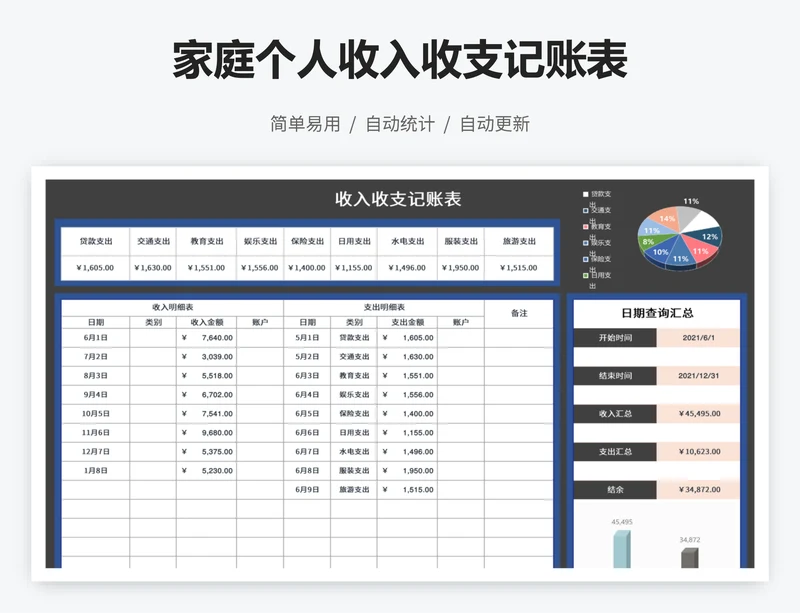Screen dimensions: 800x613
Task: Select the 旅游支出 header cell in summary row
Action: [519, 241]
